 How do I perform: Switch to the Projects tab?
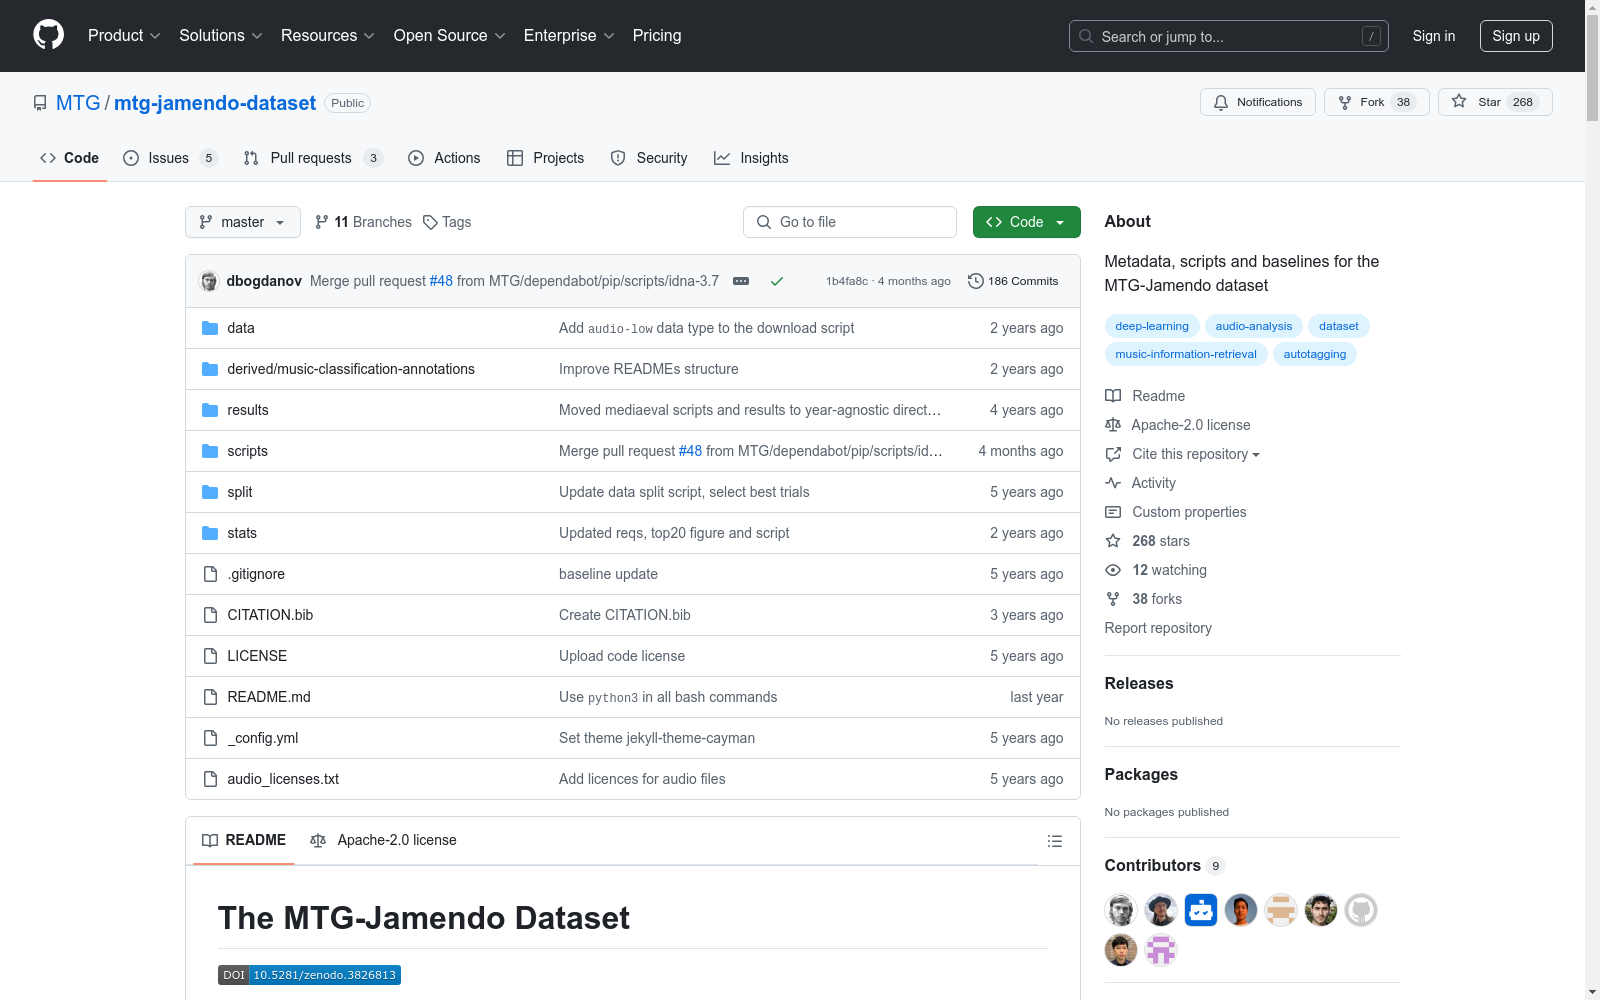pyautogui.click(x=545, y=158)
